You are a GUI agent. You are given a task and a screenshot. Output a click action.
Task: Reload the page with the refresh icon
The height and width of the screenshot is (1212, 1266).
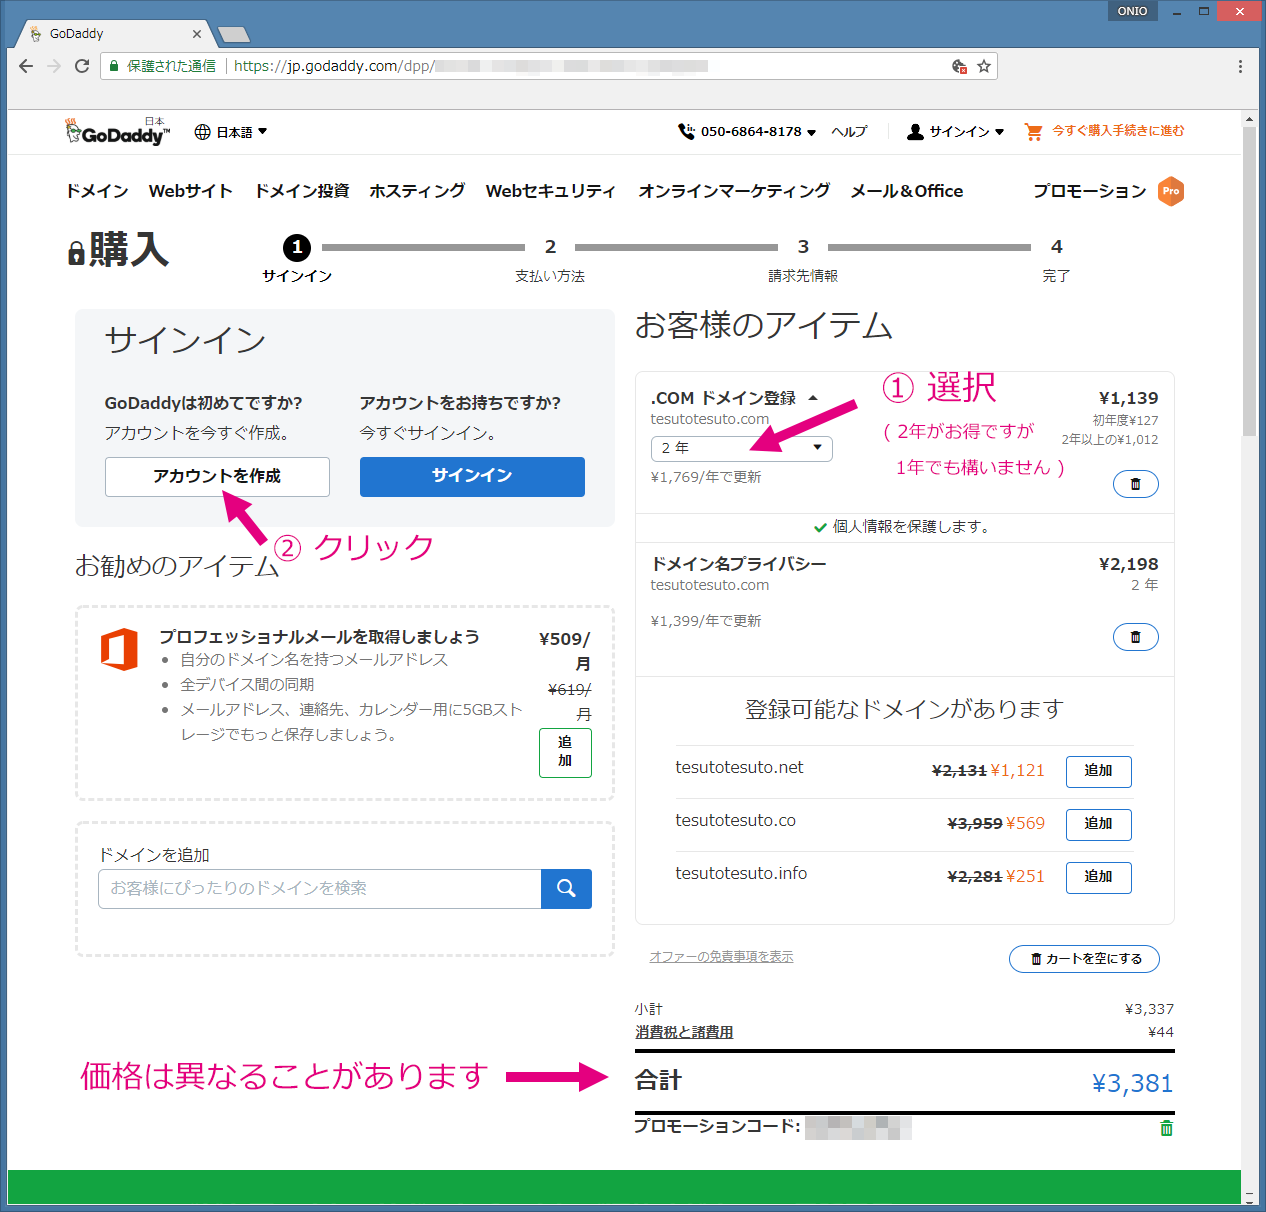[x=82, y=66]
